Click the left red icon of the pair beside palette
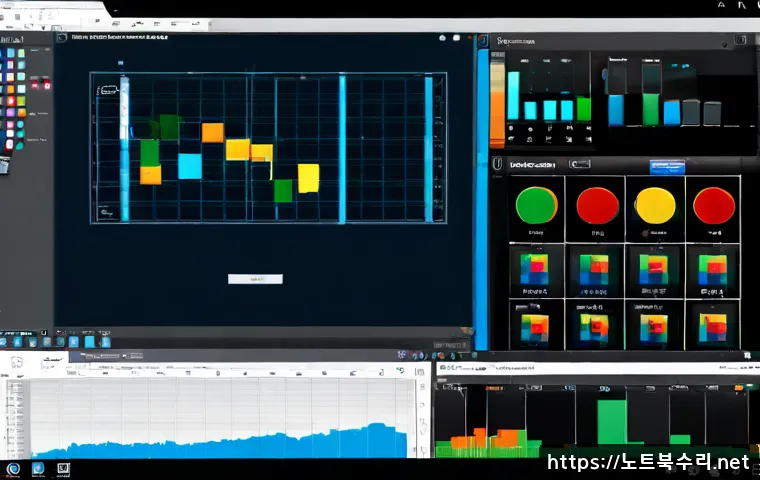 (x=35, y=85)
